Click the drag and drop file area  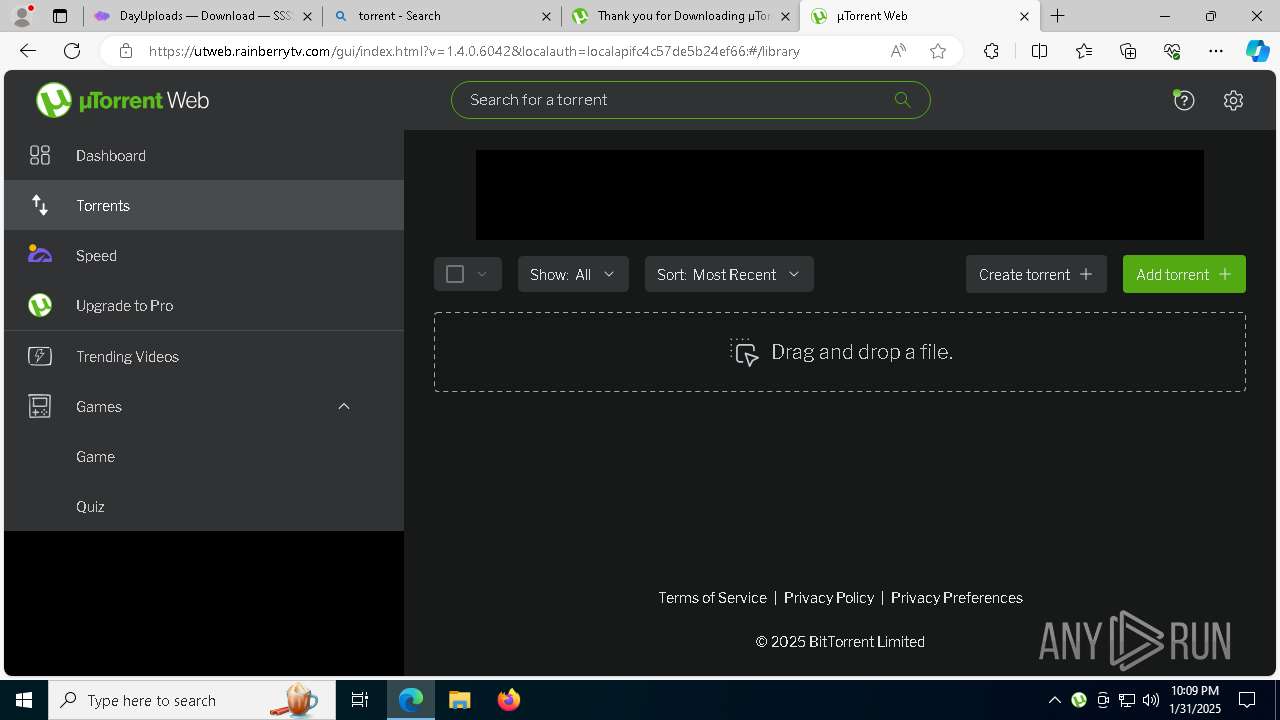(840, 352)
